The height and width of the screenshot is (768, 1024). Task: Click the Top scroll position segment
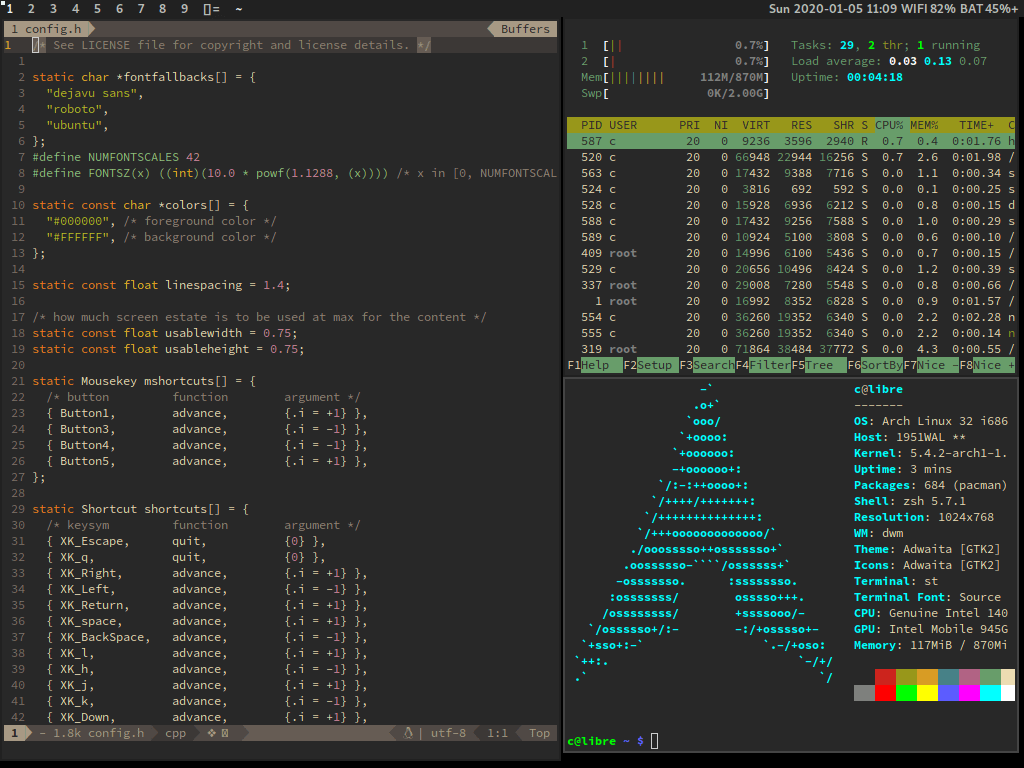click(x=539, y=733)
